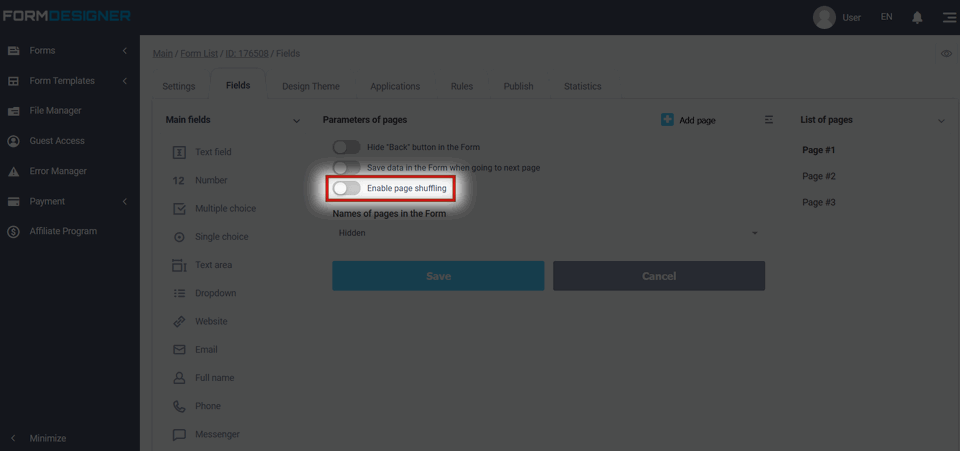The width and height of the screenshot is (960, 451).
Task: Click the Add page plus icon
Action: [x=667, y=120]
